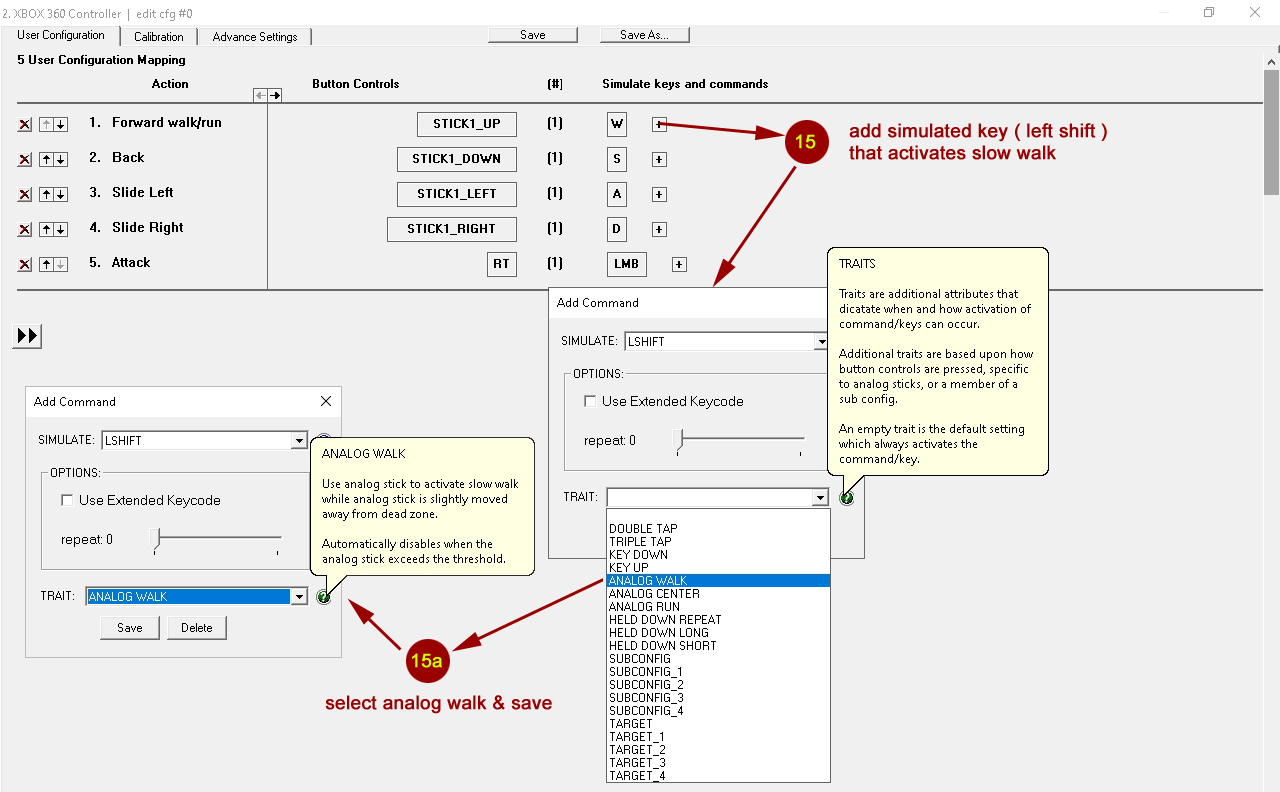The image size is (1280, 792).
Task: Open the TRAIT dropdown showing ANALOG WALK
Action: pos(298,597)
